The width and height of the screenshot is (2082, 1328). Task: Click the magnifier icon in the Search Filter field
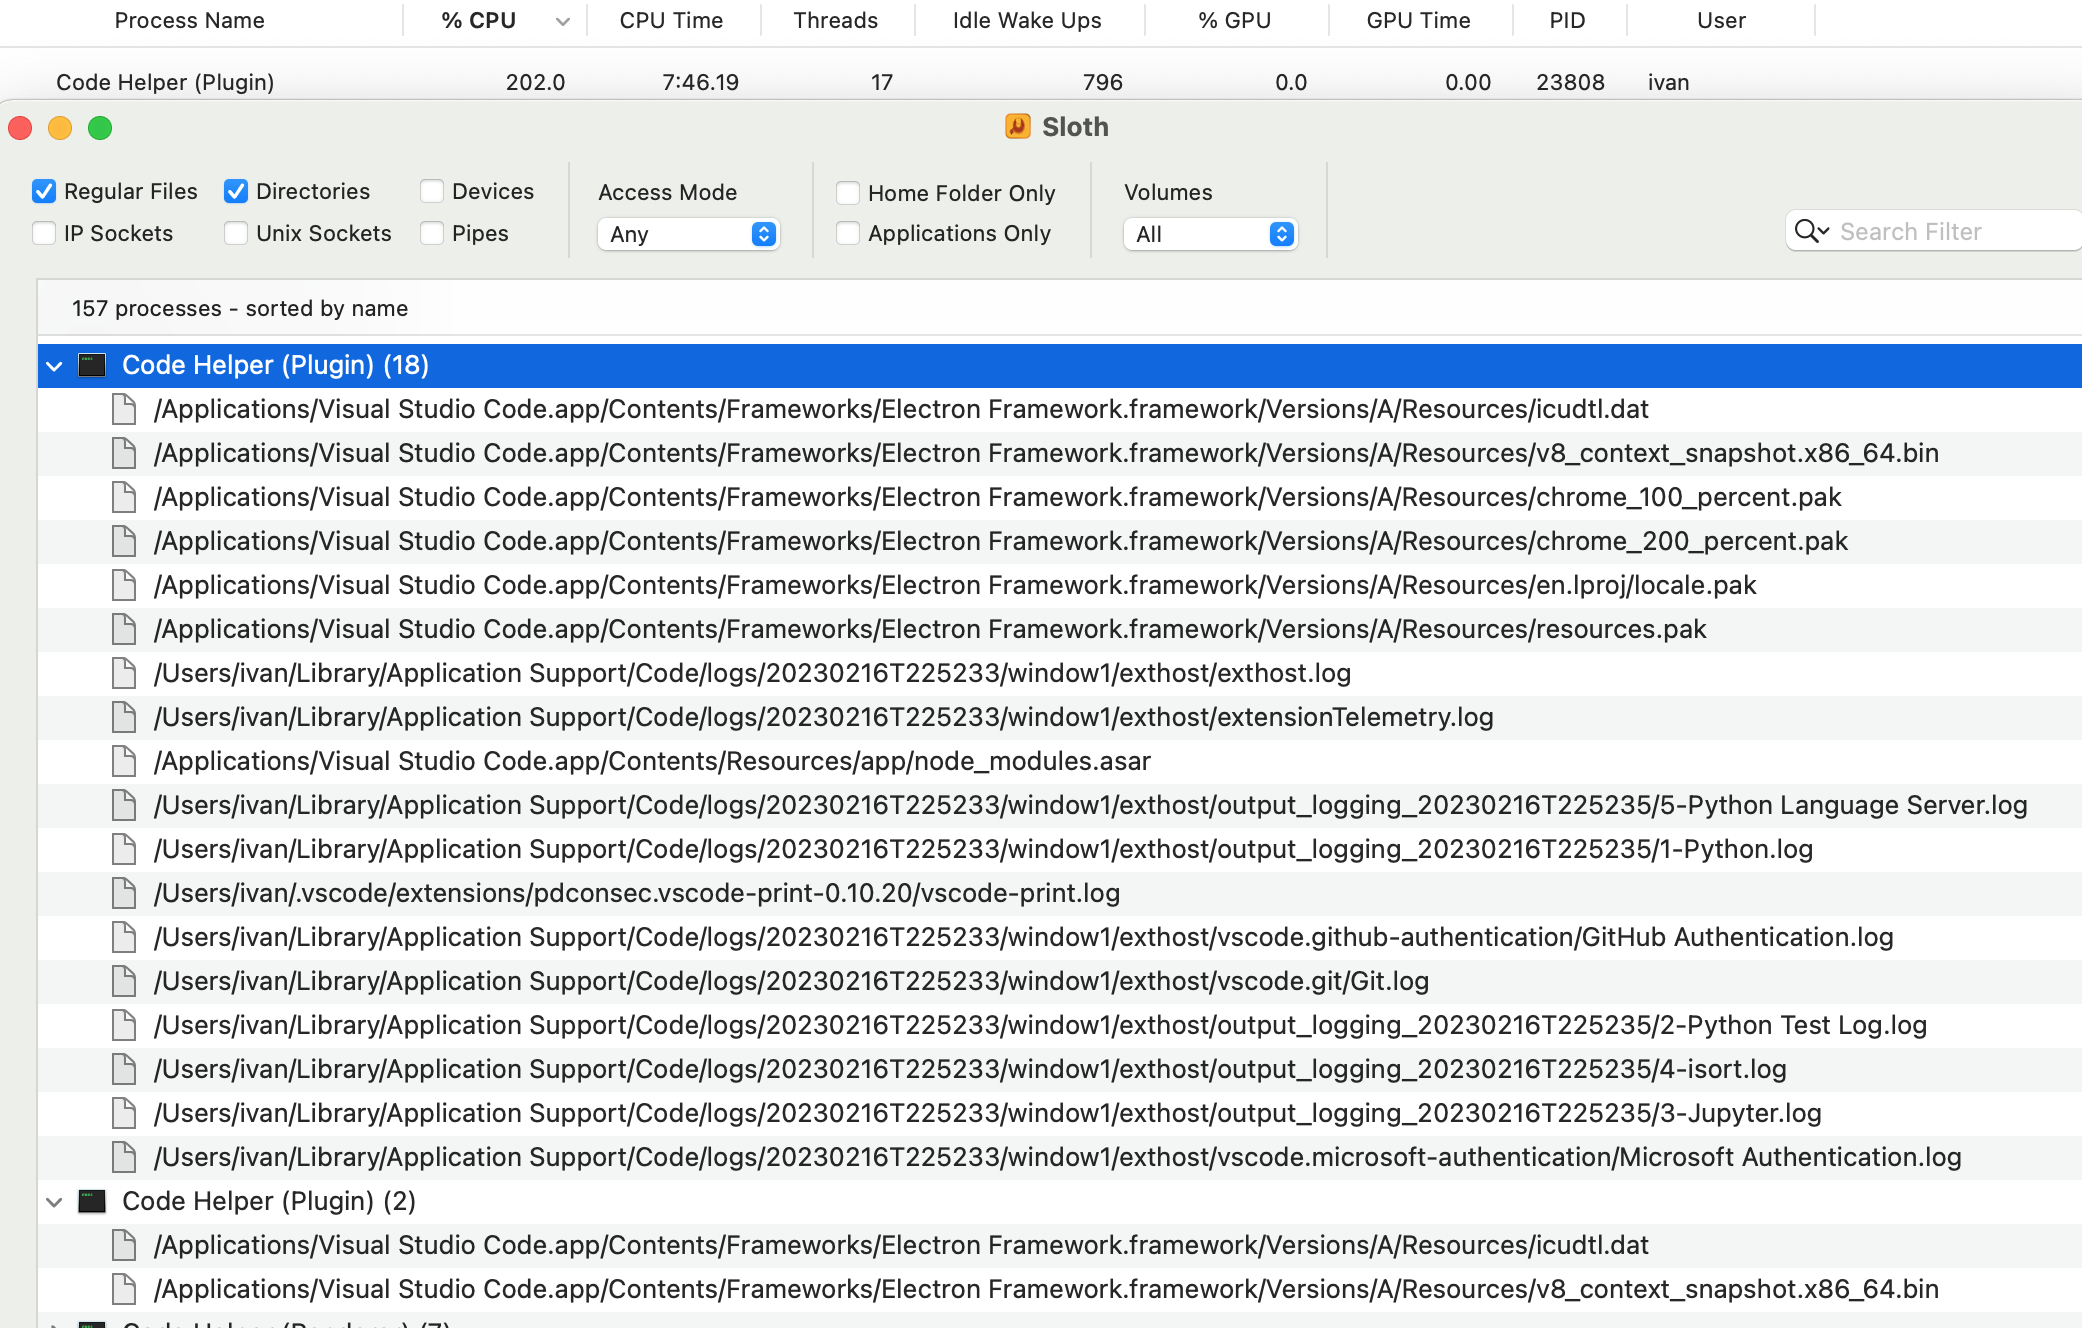coord(1810,231)
